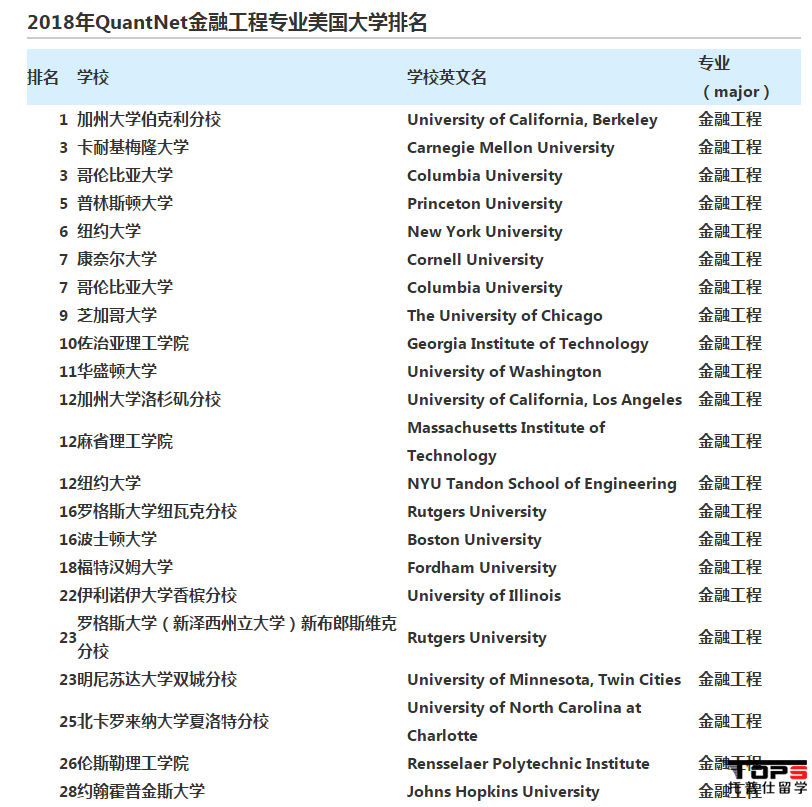Select "Columbia University" in the rank 7 row
Screen dimensions: 812x807
(x=485, y=287)
